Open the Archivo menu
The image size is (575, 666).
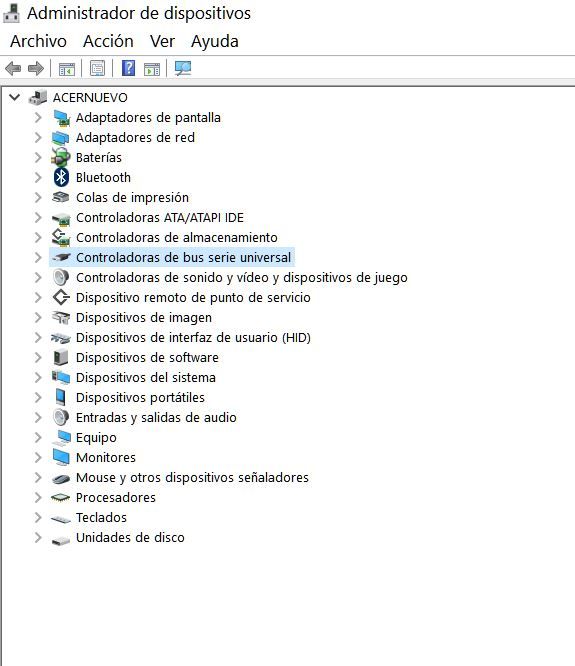point(39,41)
